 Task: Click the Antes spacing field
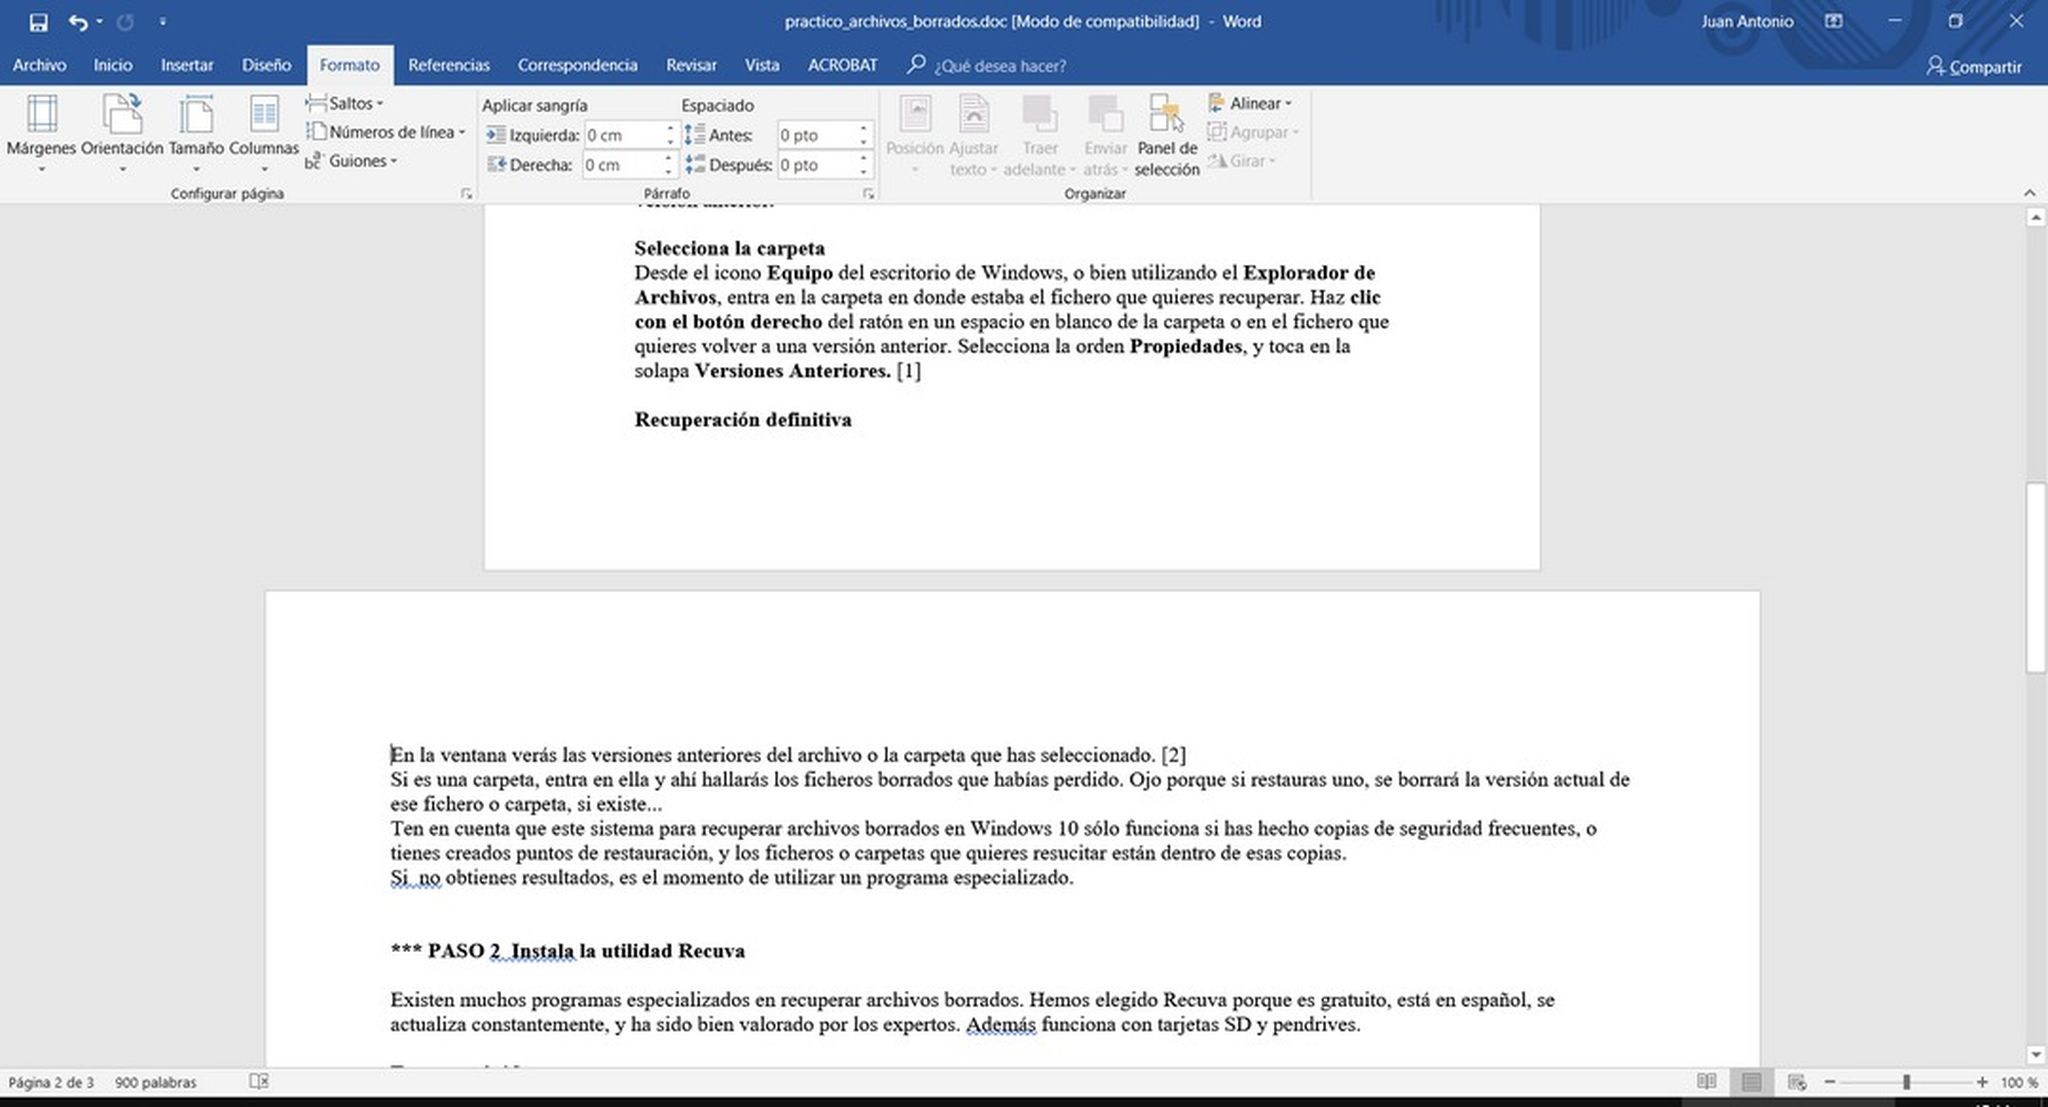point(815,135)
